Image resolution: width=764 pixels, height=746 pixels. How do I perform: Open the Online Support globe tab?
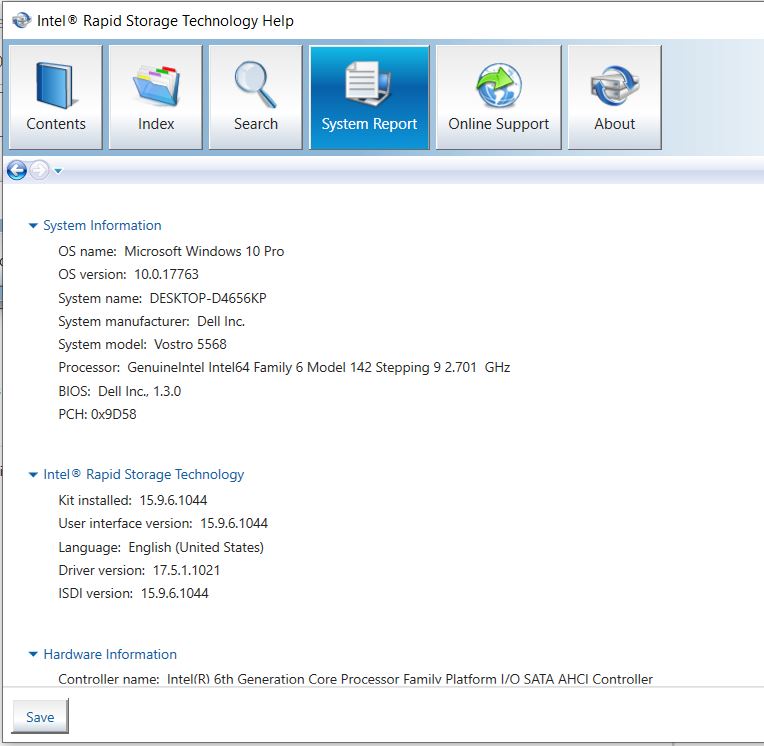coord(498,97)
